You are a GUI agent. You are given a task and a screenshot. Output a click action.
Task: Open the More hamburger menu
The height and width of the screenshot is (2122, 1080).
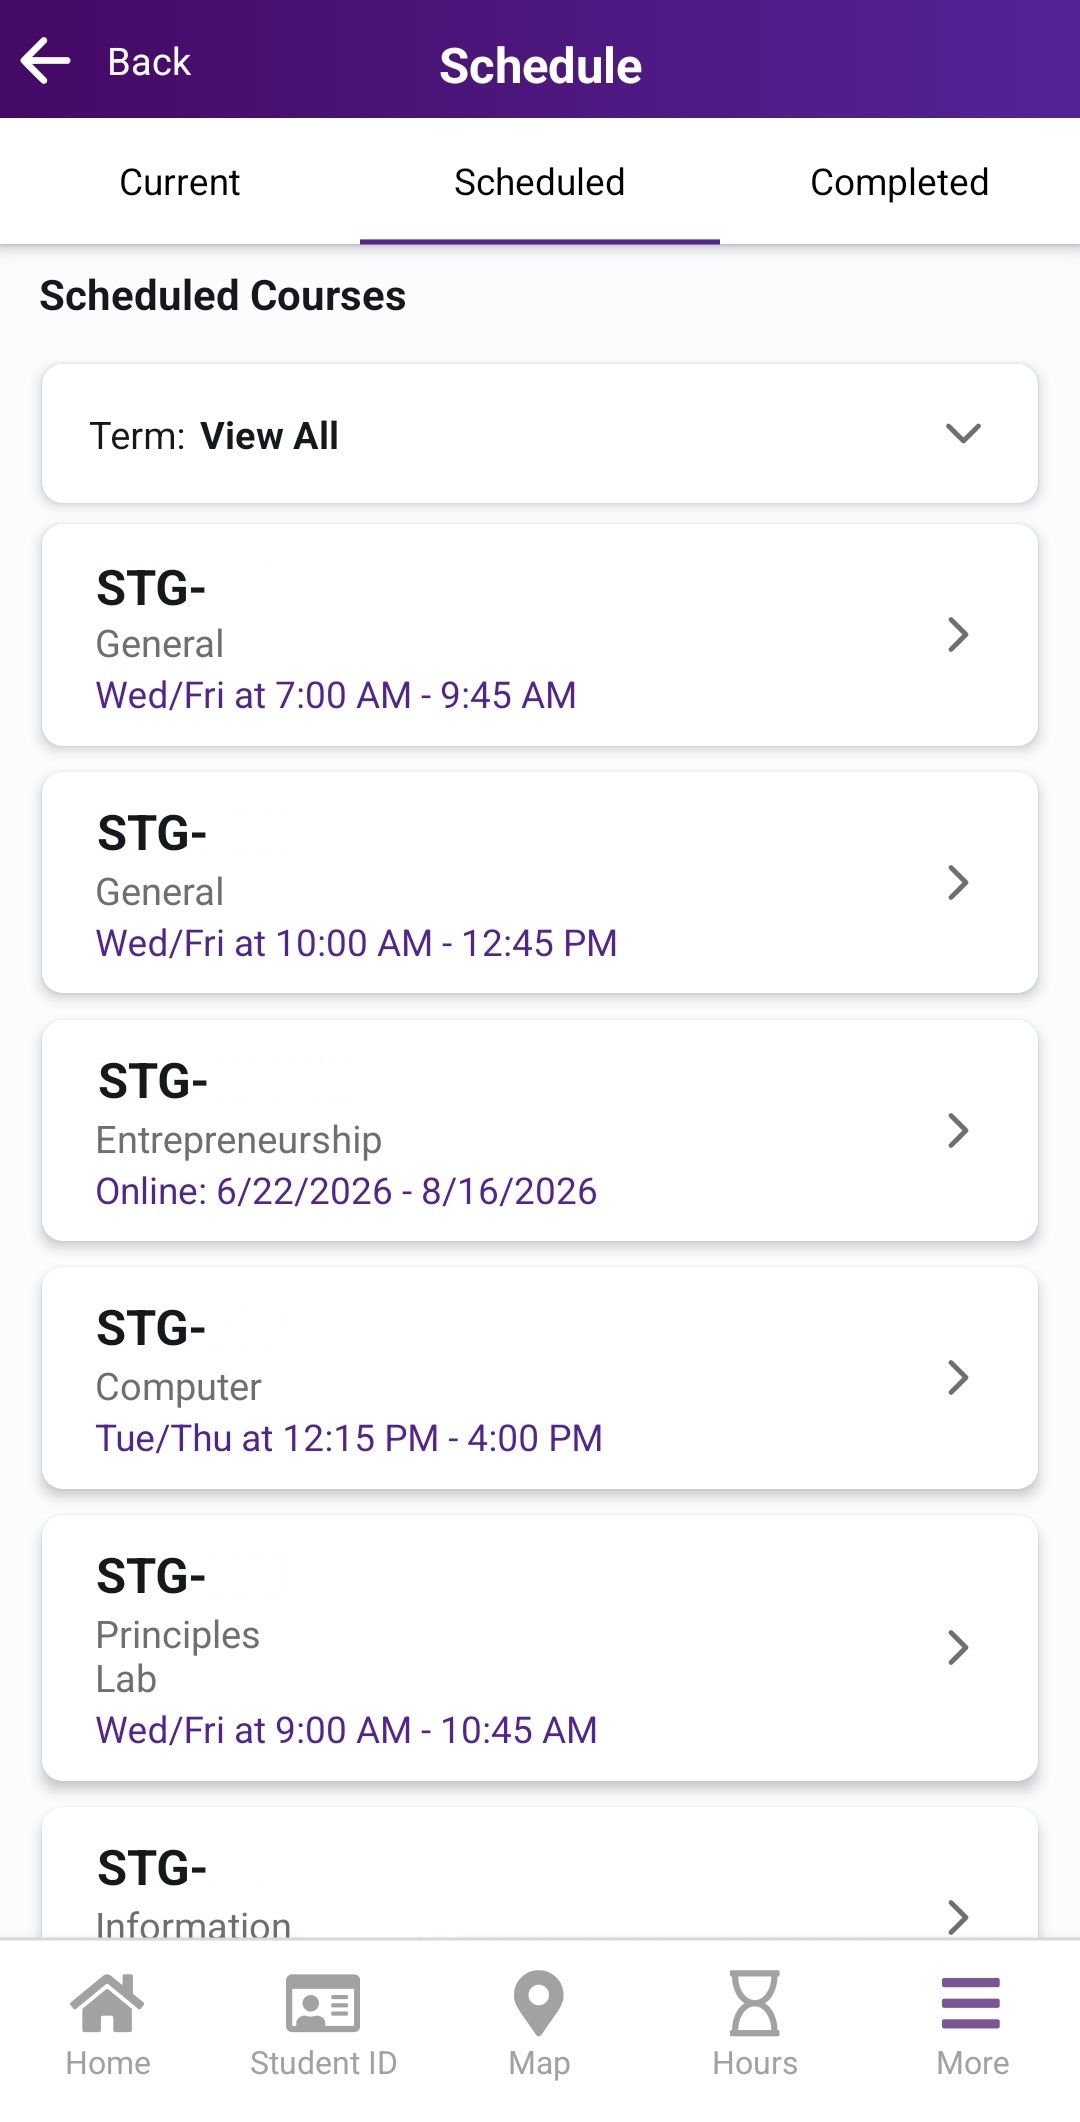pos(971,2004)
